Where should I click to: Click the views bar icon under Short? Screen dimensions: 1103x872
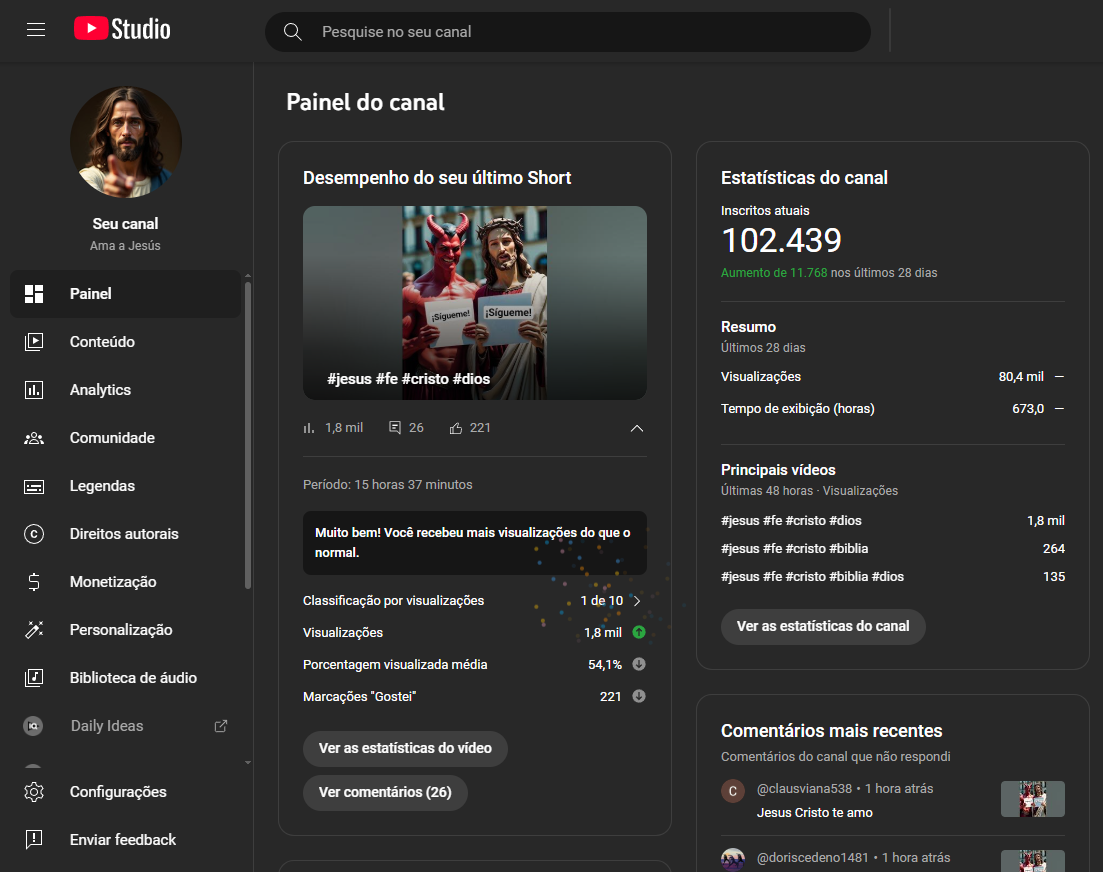click(x=309, y=428)
